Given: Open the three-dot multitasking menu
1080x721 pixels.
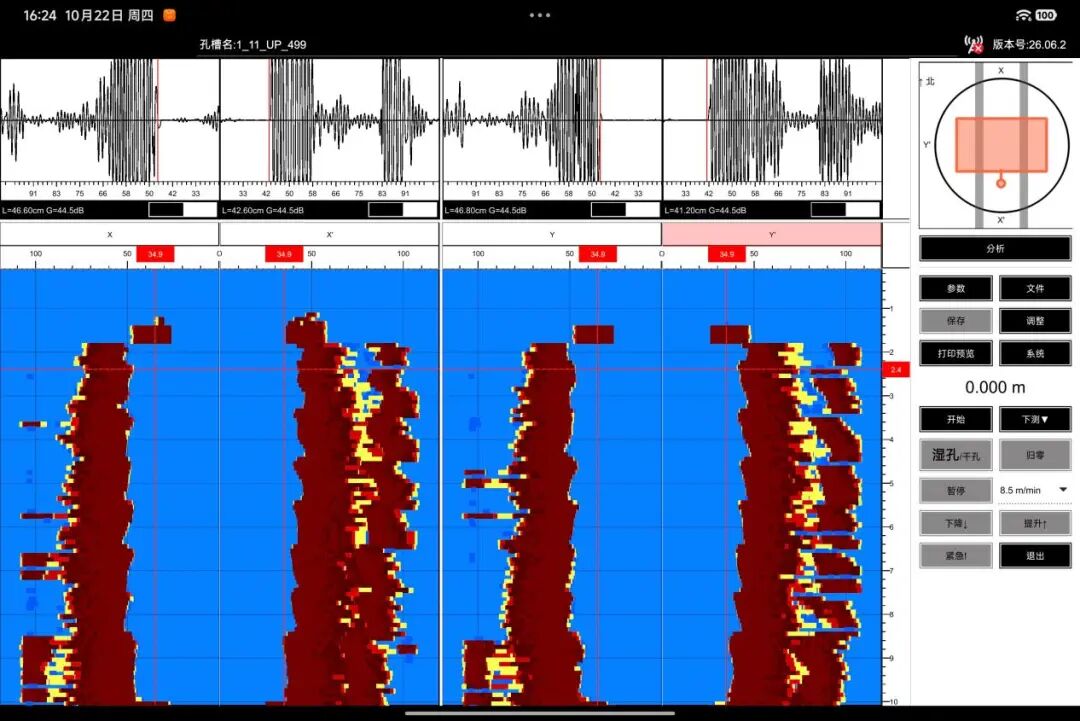Looking at the screenshot, I should coord(540,15).
